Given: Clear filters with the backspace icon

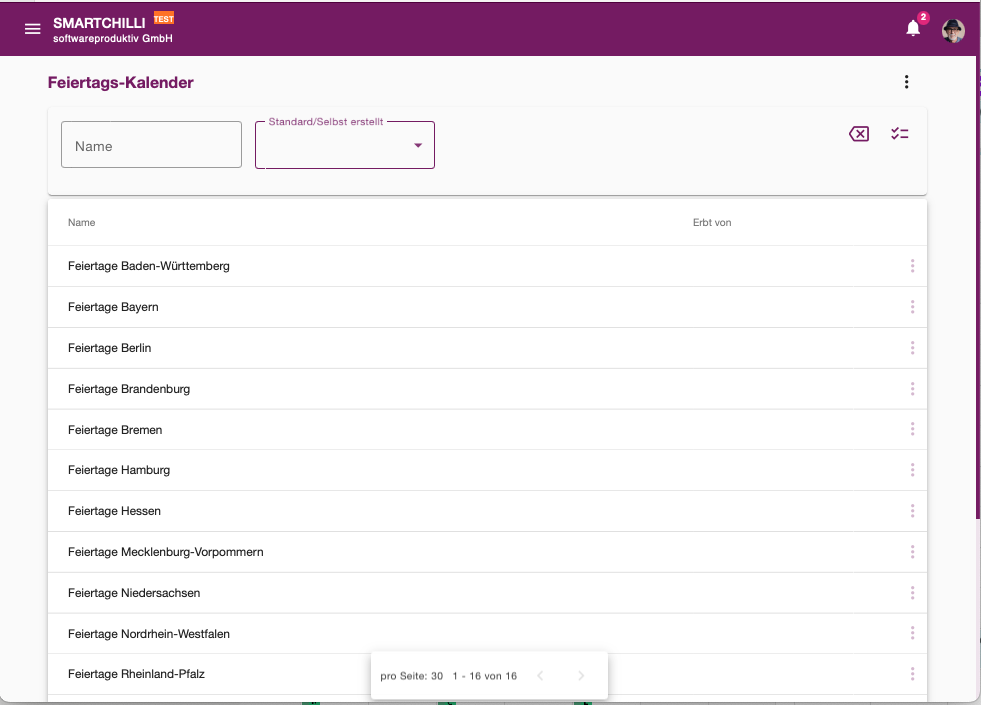Looking at the screenshot, I should 859,133.
